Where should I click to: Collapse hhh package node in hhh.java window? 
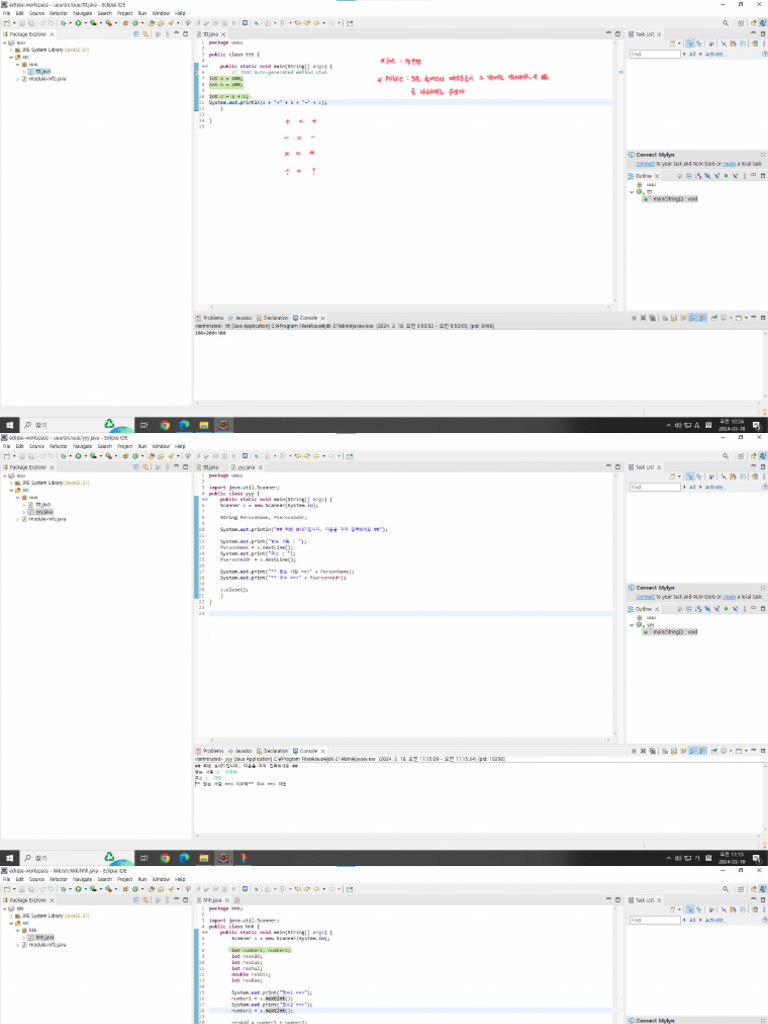coord(18,930)
